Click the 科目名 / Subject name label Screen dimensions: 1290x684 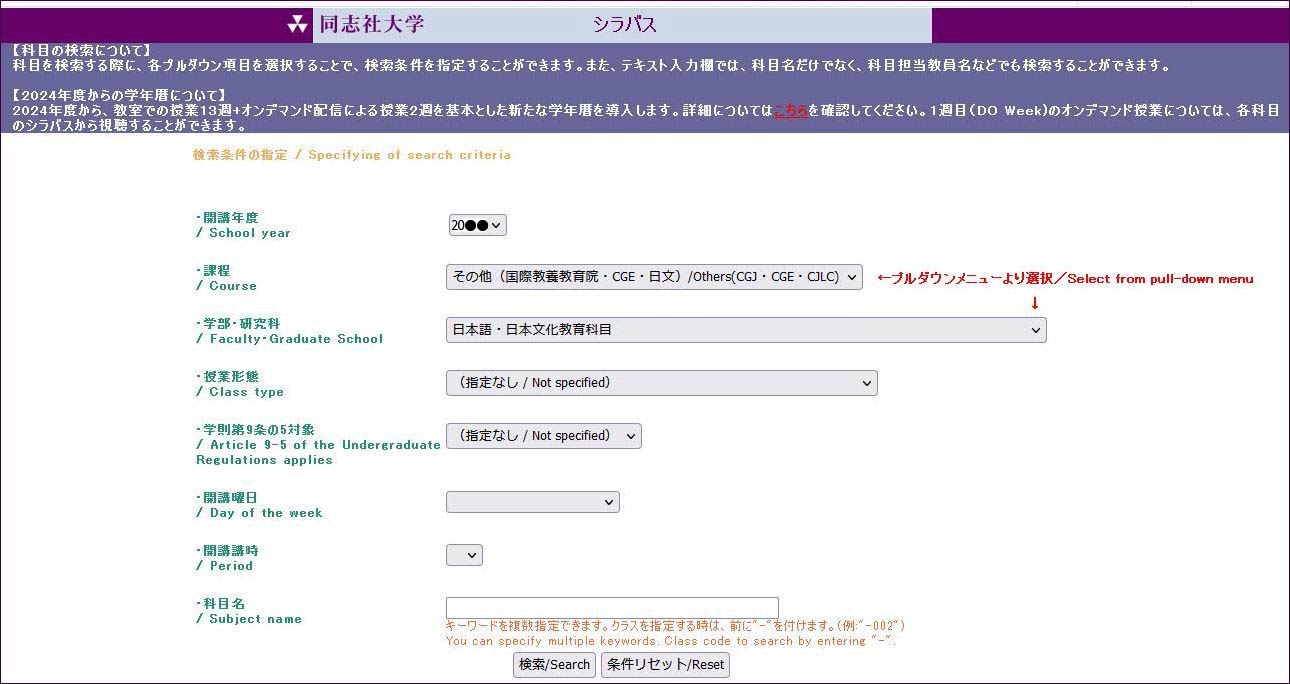(248, 611)
